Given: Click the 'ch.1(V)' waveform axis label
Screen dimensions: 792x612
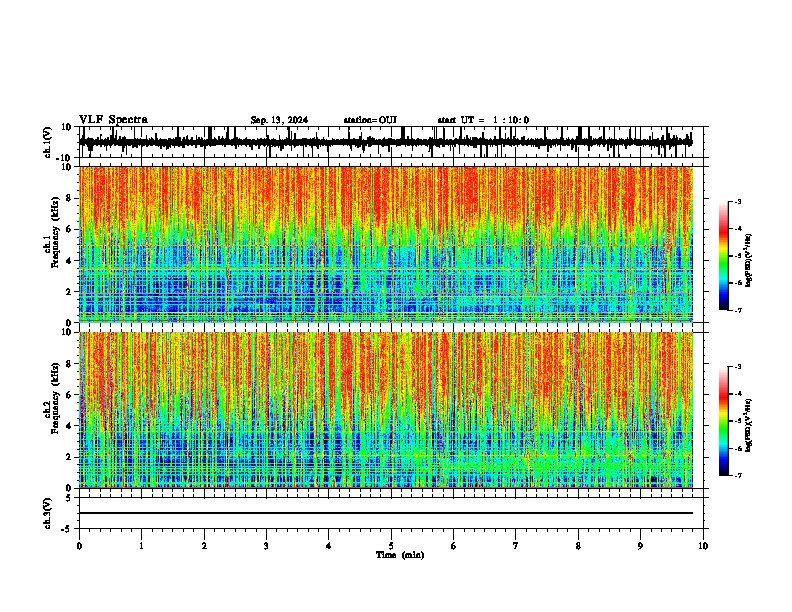Looking at the screenshot, I should (x=48, y=142).
